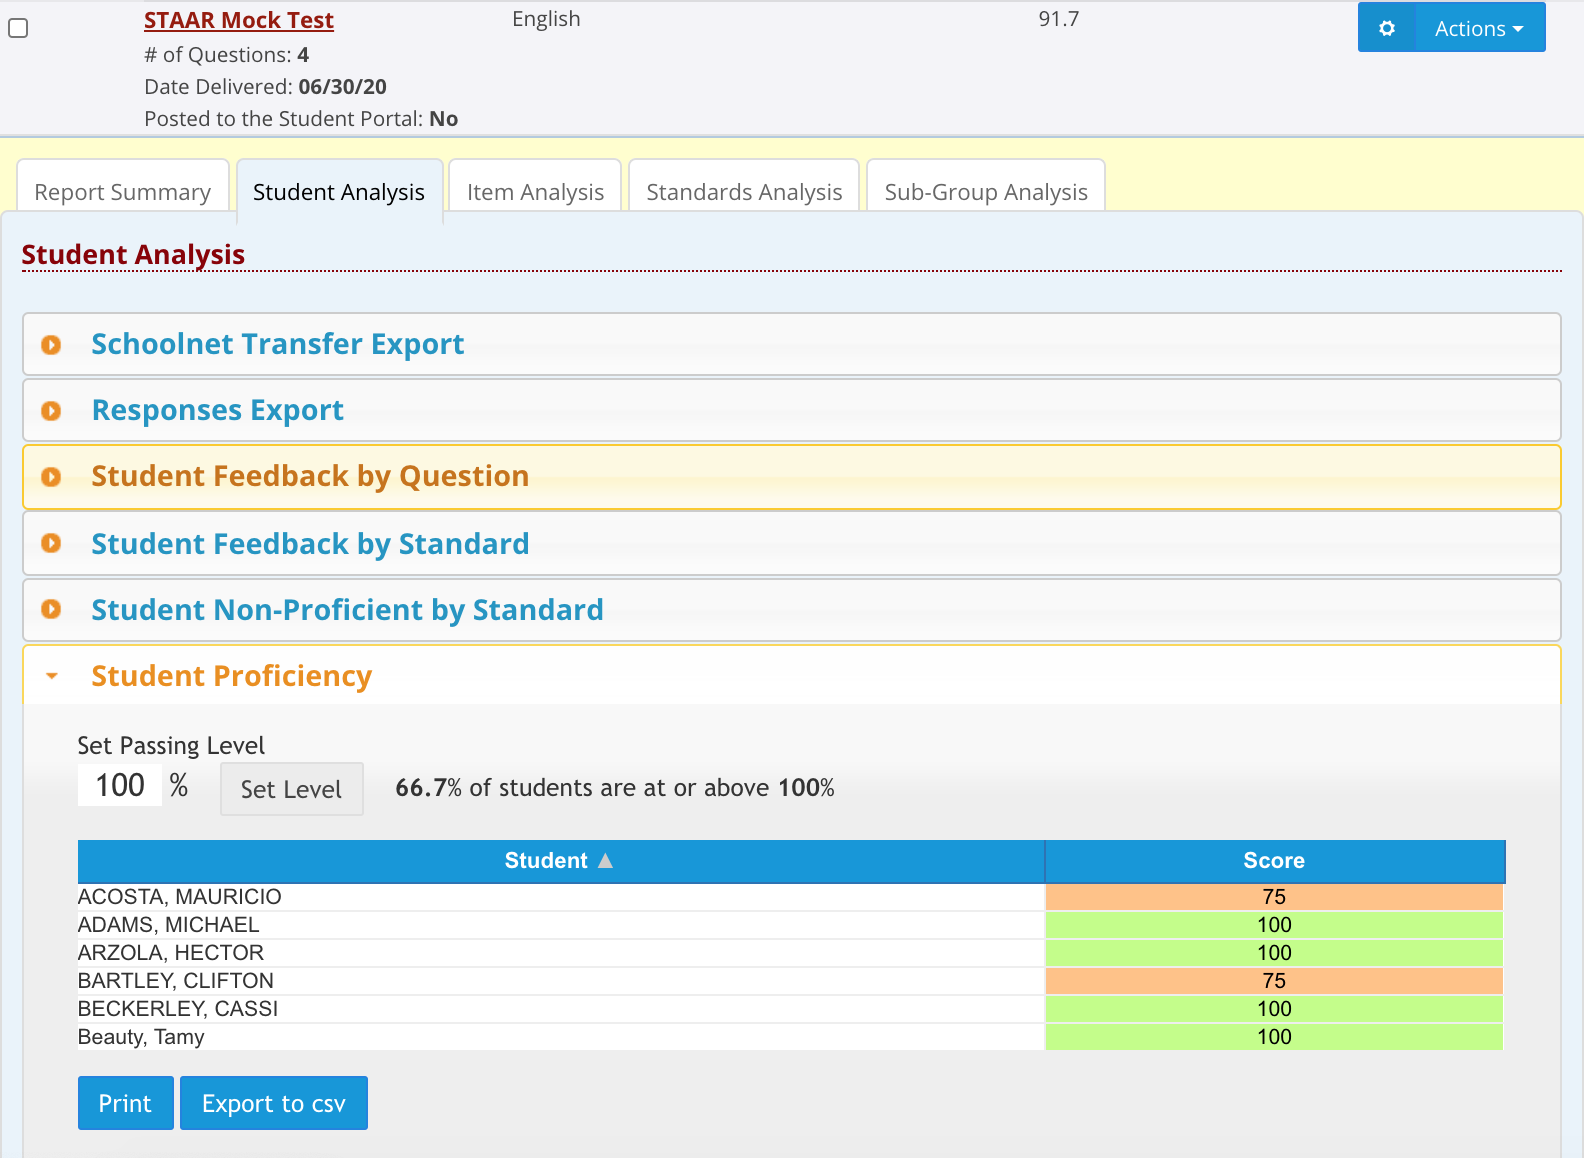Expand the Student Non-Proficient by Standard section
The width and height of the screenshot is (1584, 1158).
(x=347, y=610)
